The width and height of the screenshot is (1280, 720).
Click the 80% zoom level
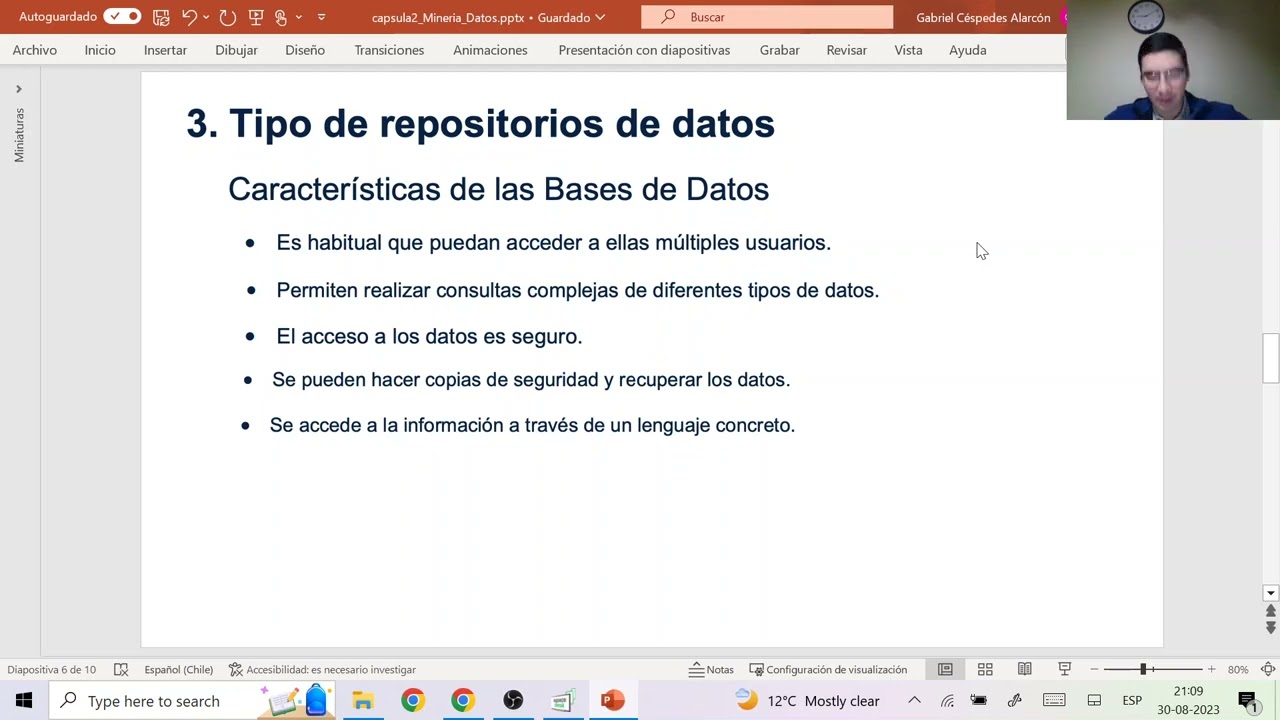pos(1238,669)
